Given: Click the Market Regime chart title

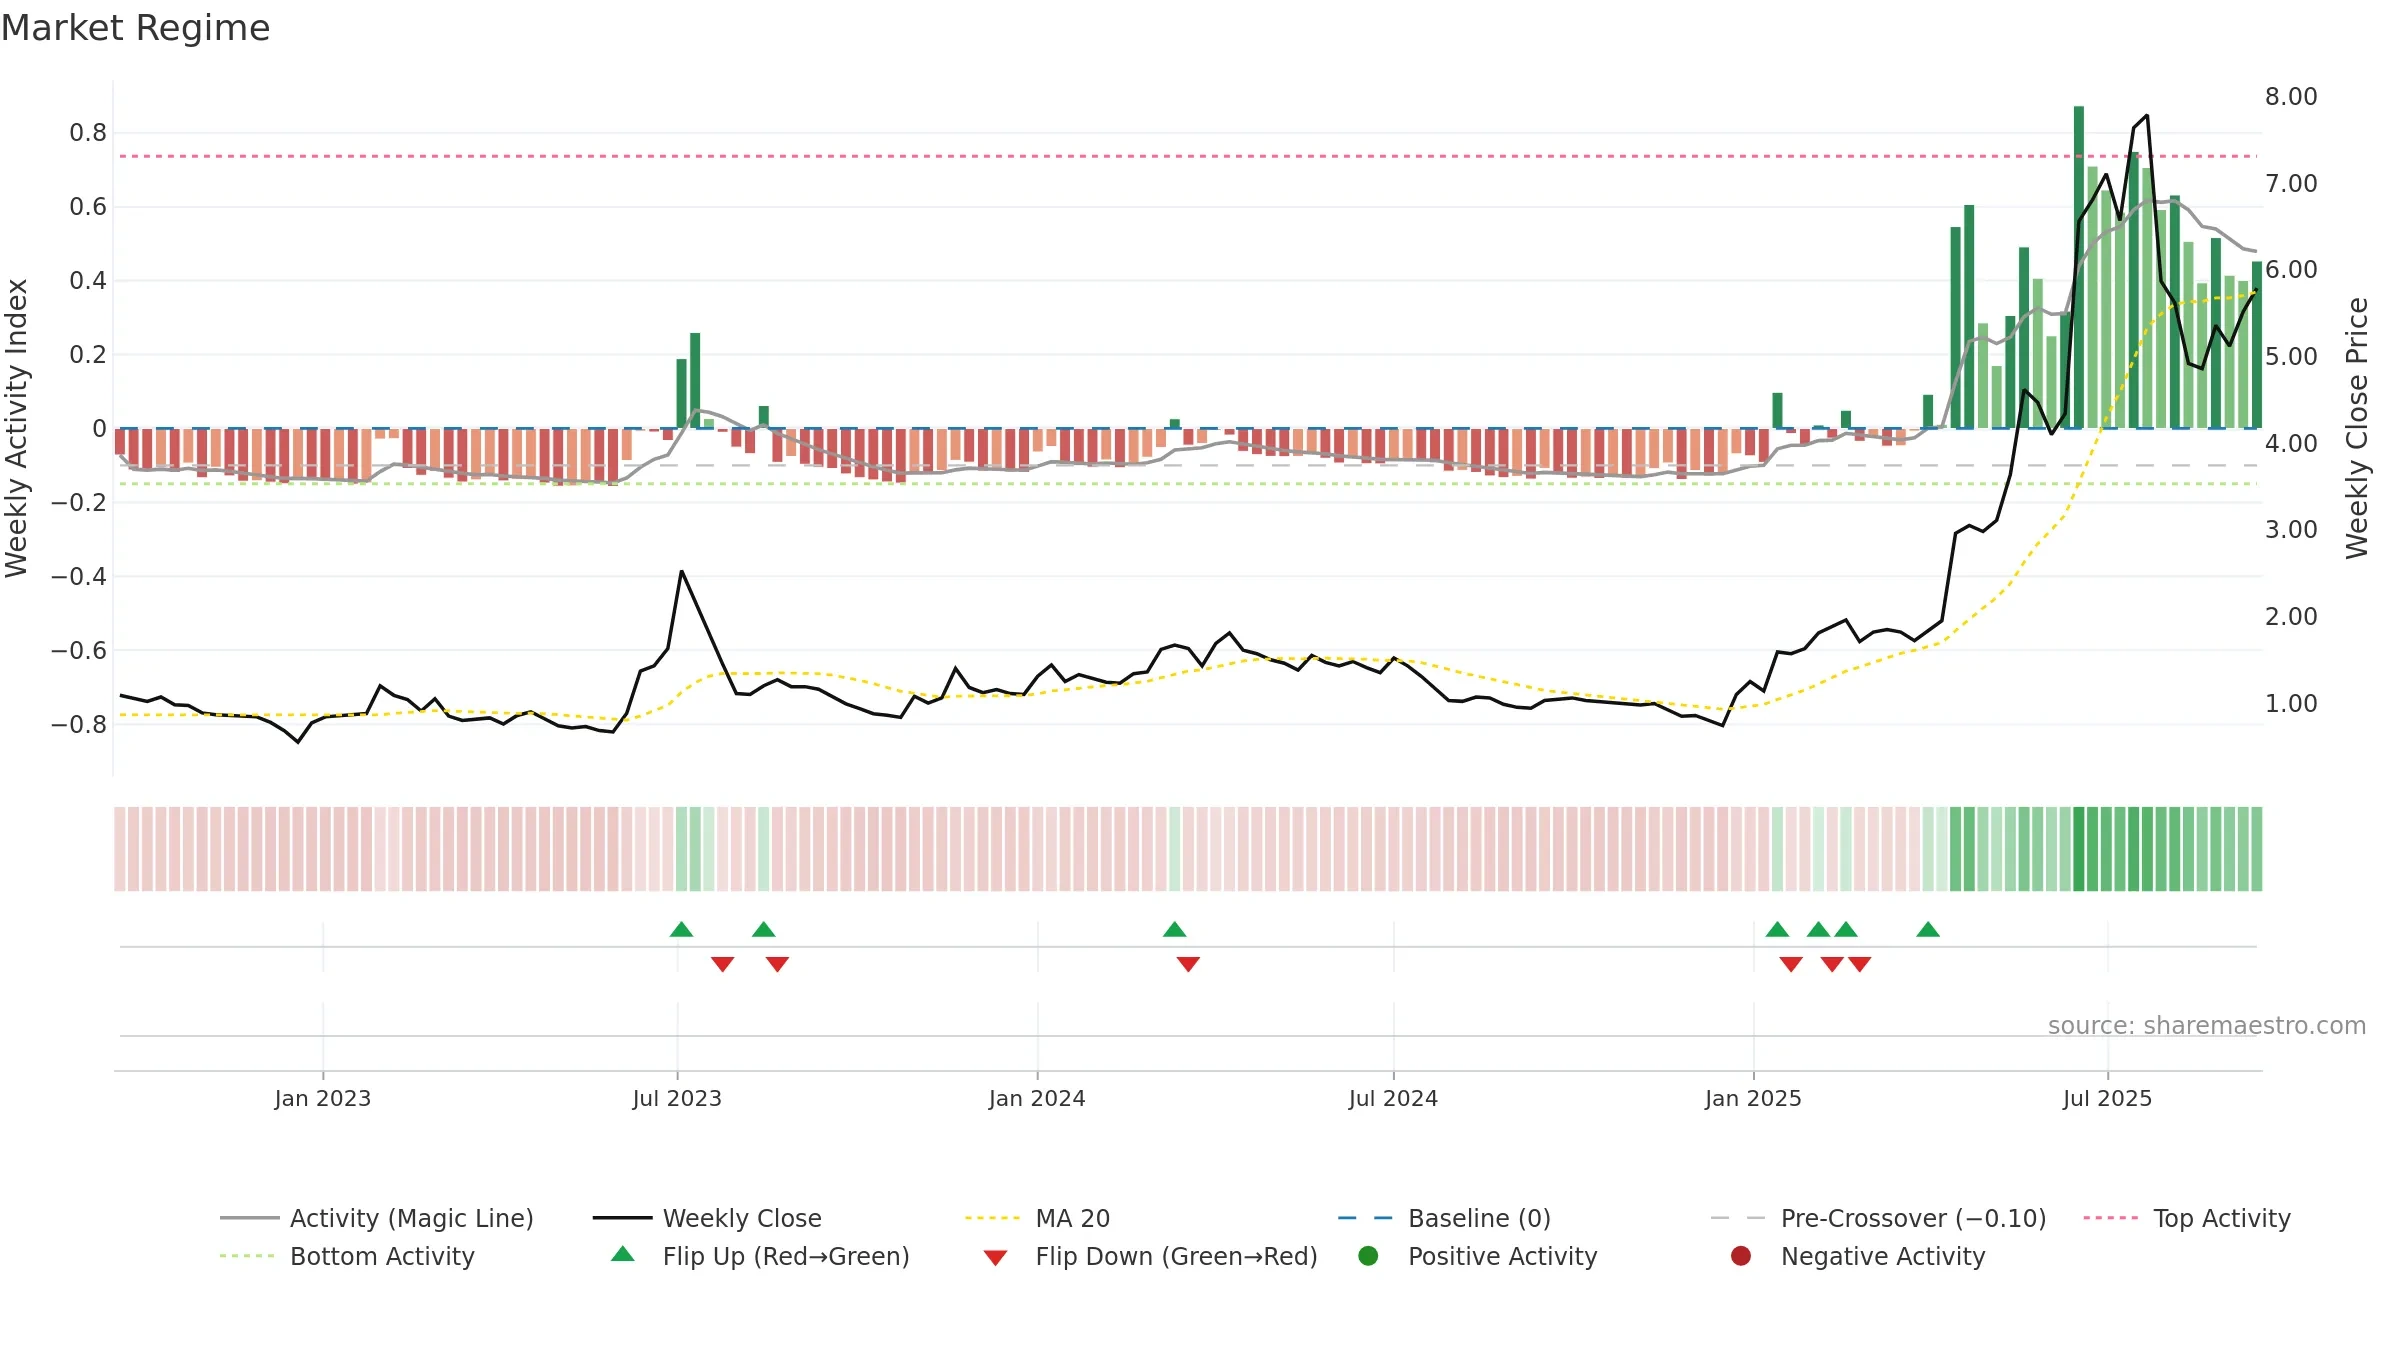Looking at the screenshot, I should pyautogui.click(x=135, y=28).
